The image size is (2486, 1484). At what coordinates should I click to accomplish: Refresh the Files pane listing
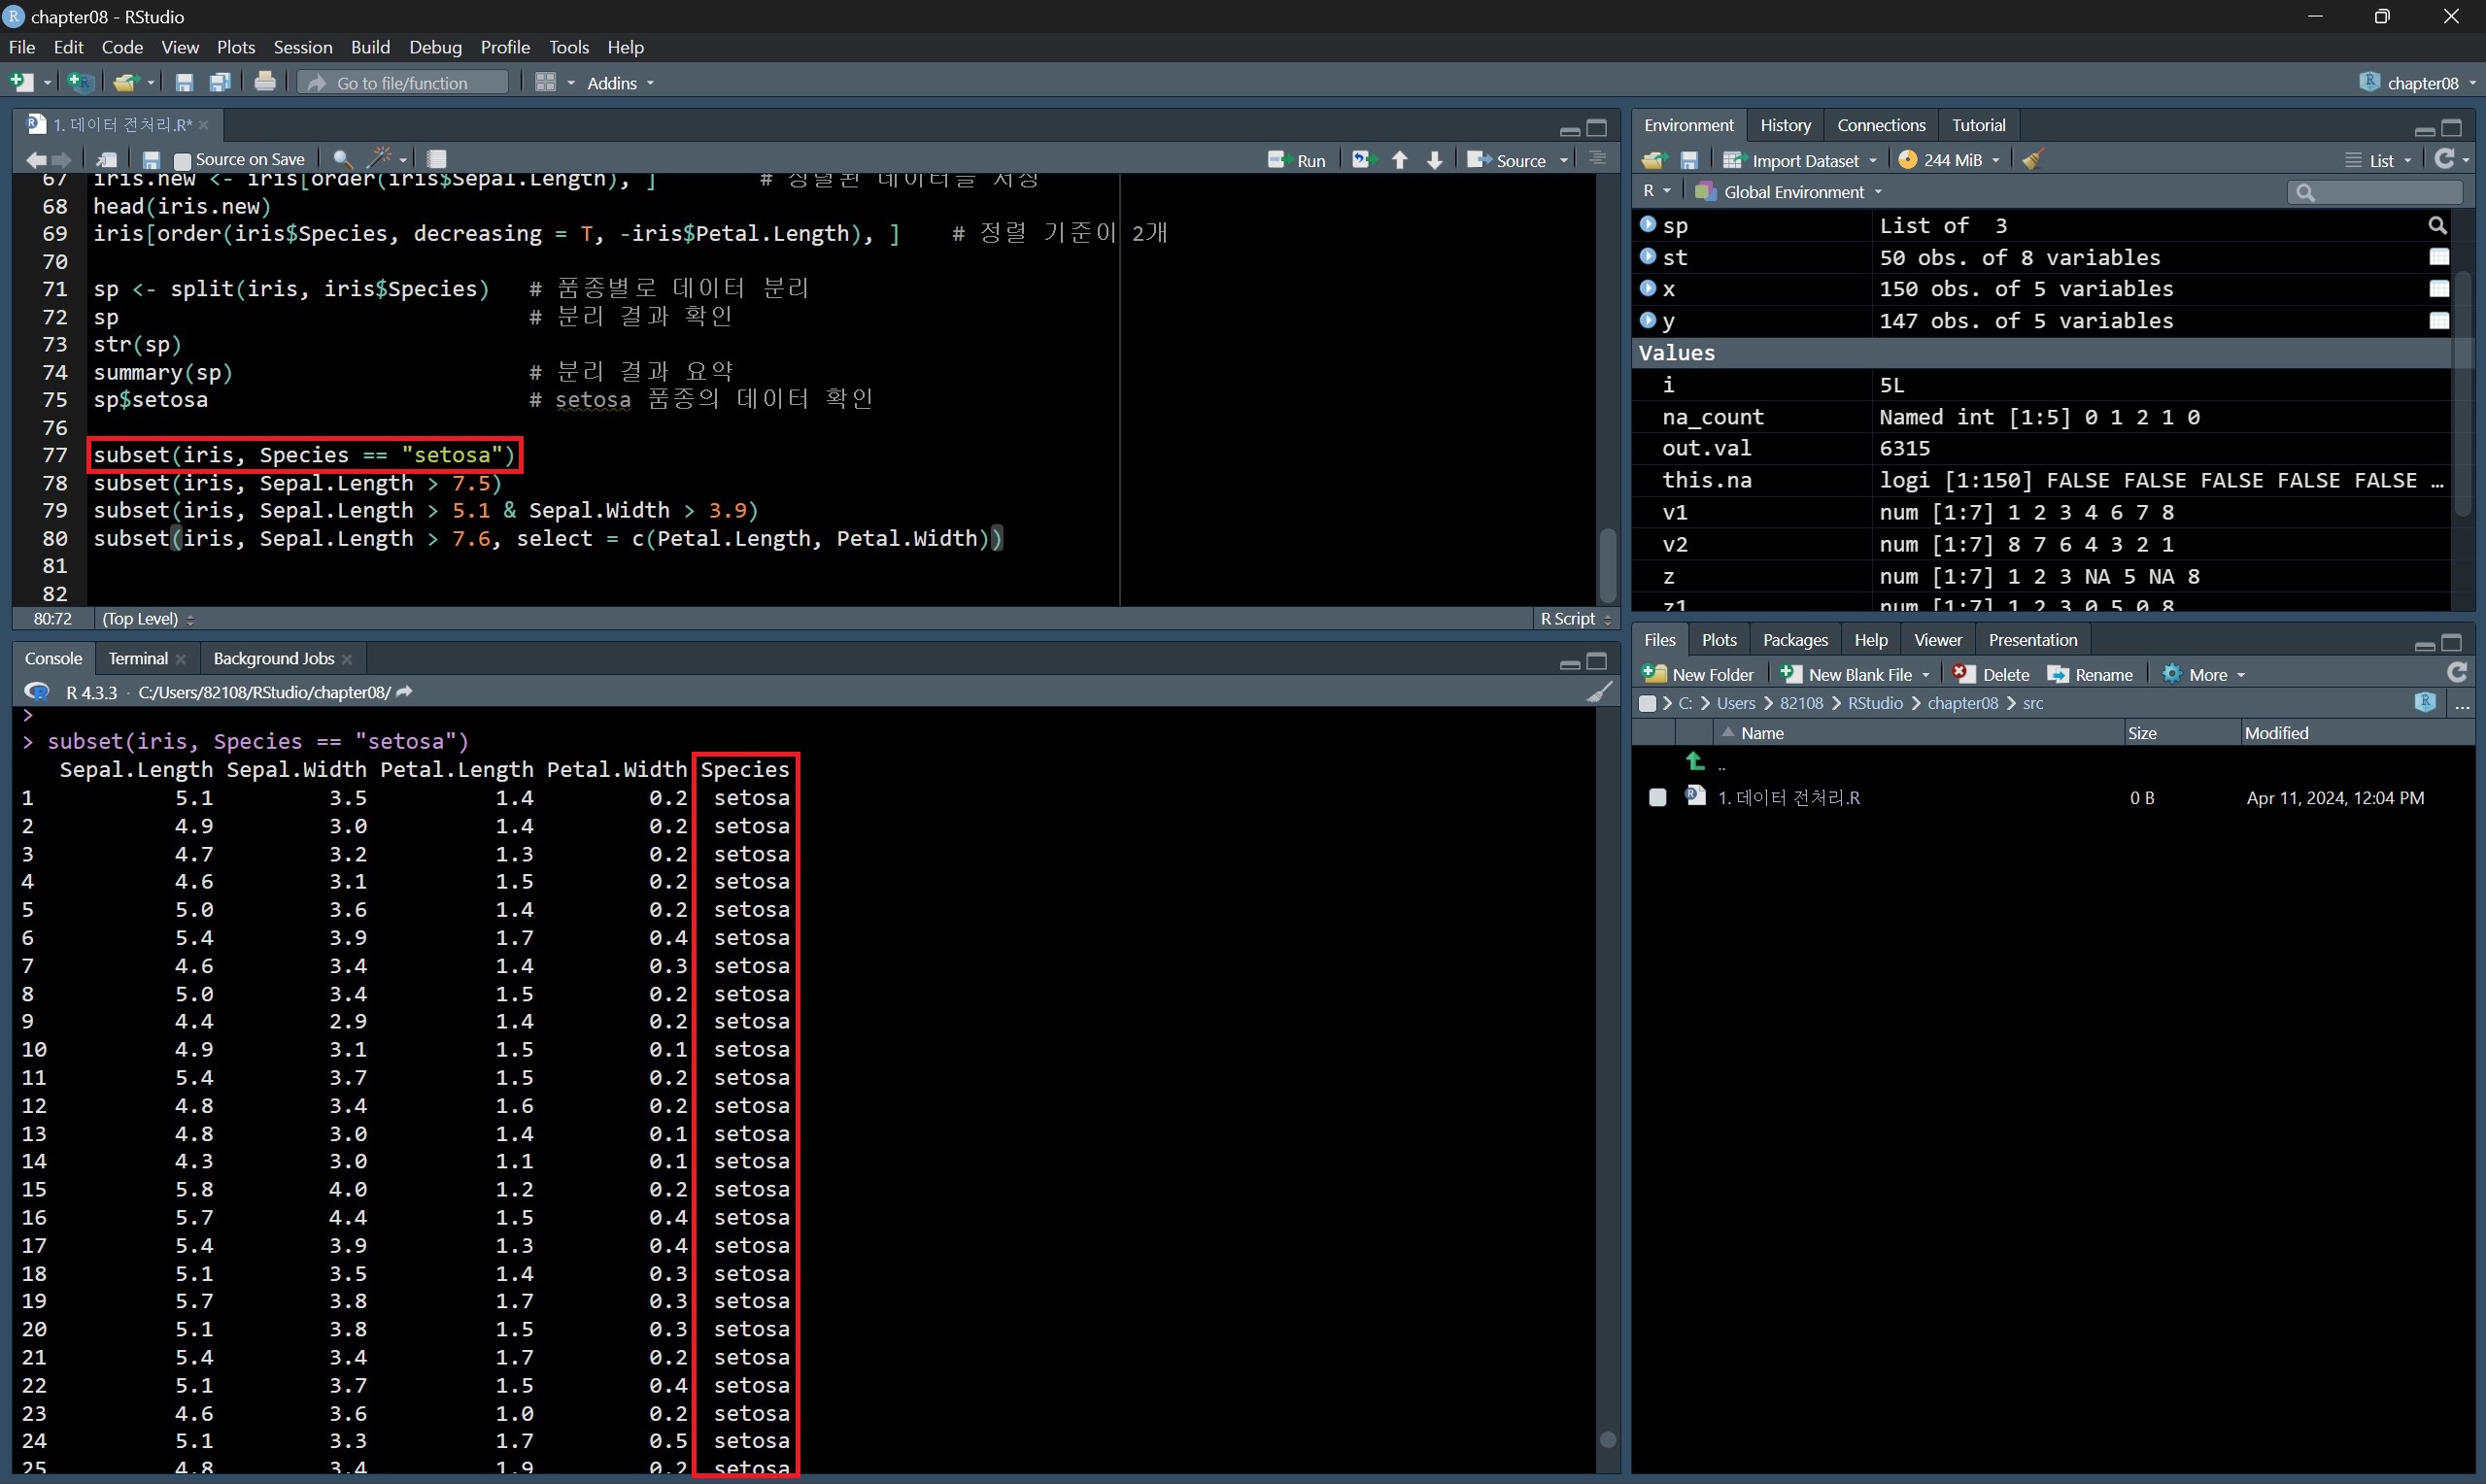[x=2456, y=673]
